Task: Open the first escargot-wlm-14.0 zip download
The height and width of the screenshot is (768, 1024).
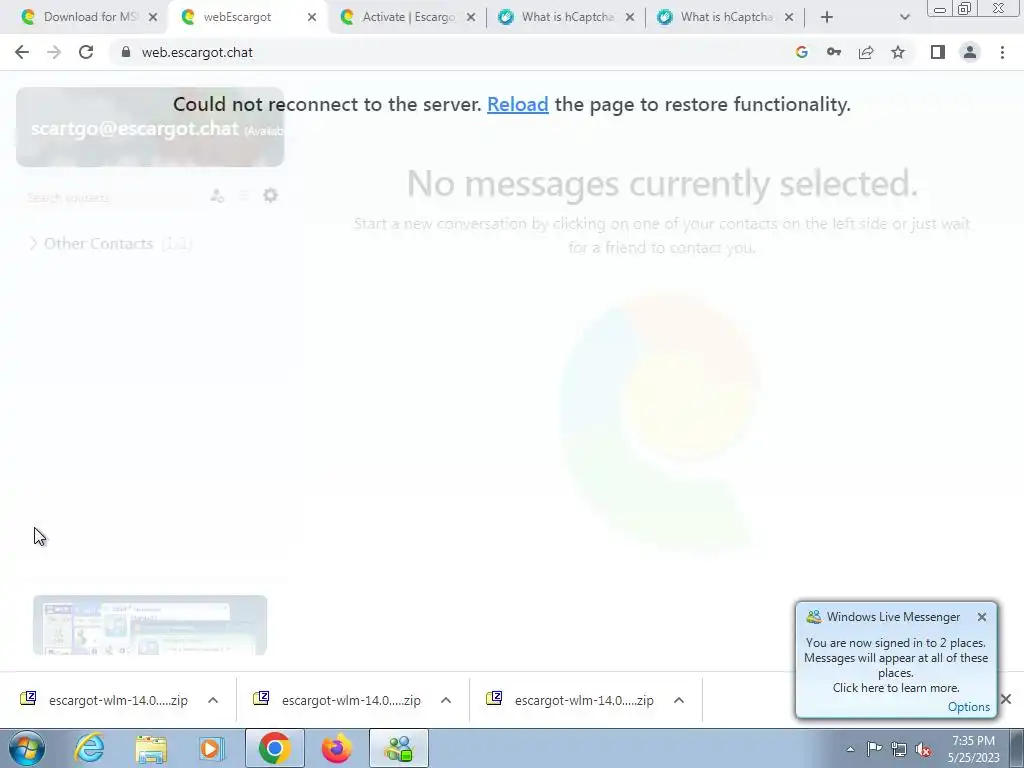Action: click(104, 700)
